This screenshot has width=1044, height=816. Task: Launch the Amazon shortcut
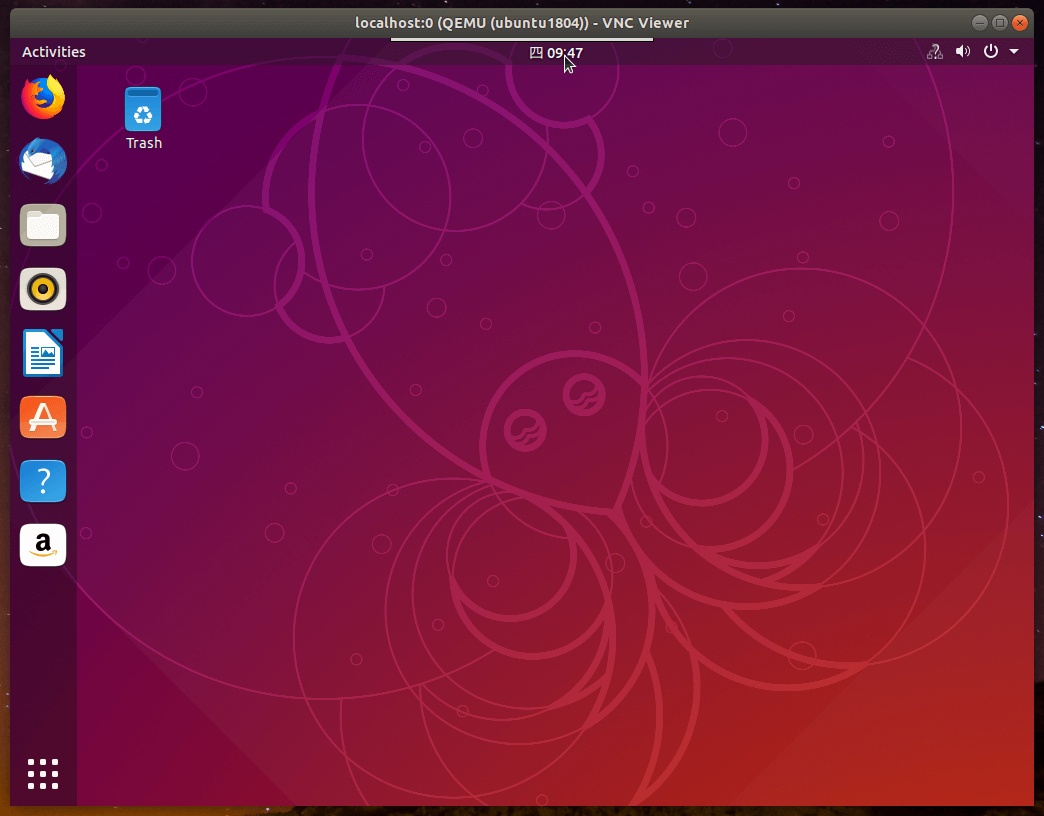[43, 545]
